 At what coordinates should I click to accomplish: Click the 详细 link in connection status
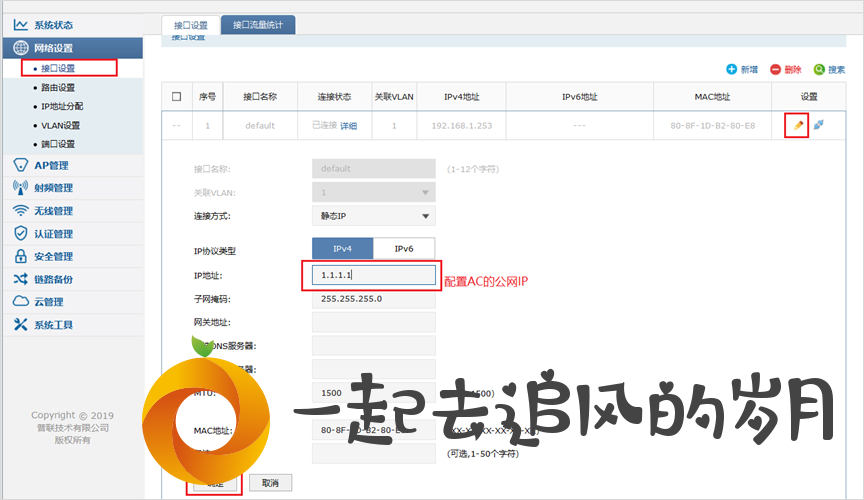[x=348, y=126]
